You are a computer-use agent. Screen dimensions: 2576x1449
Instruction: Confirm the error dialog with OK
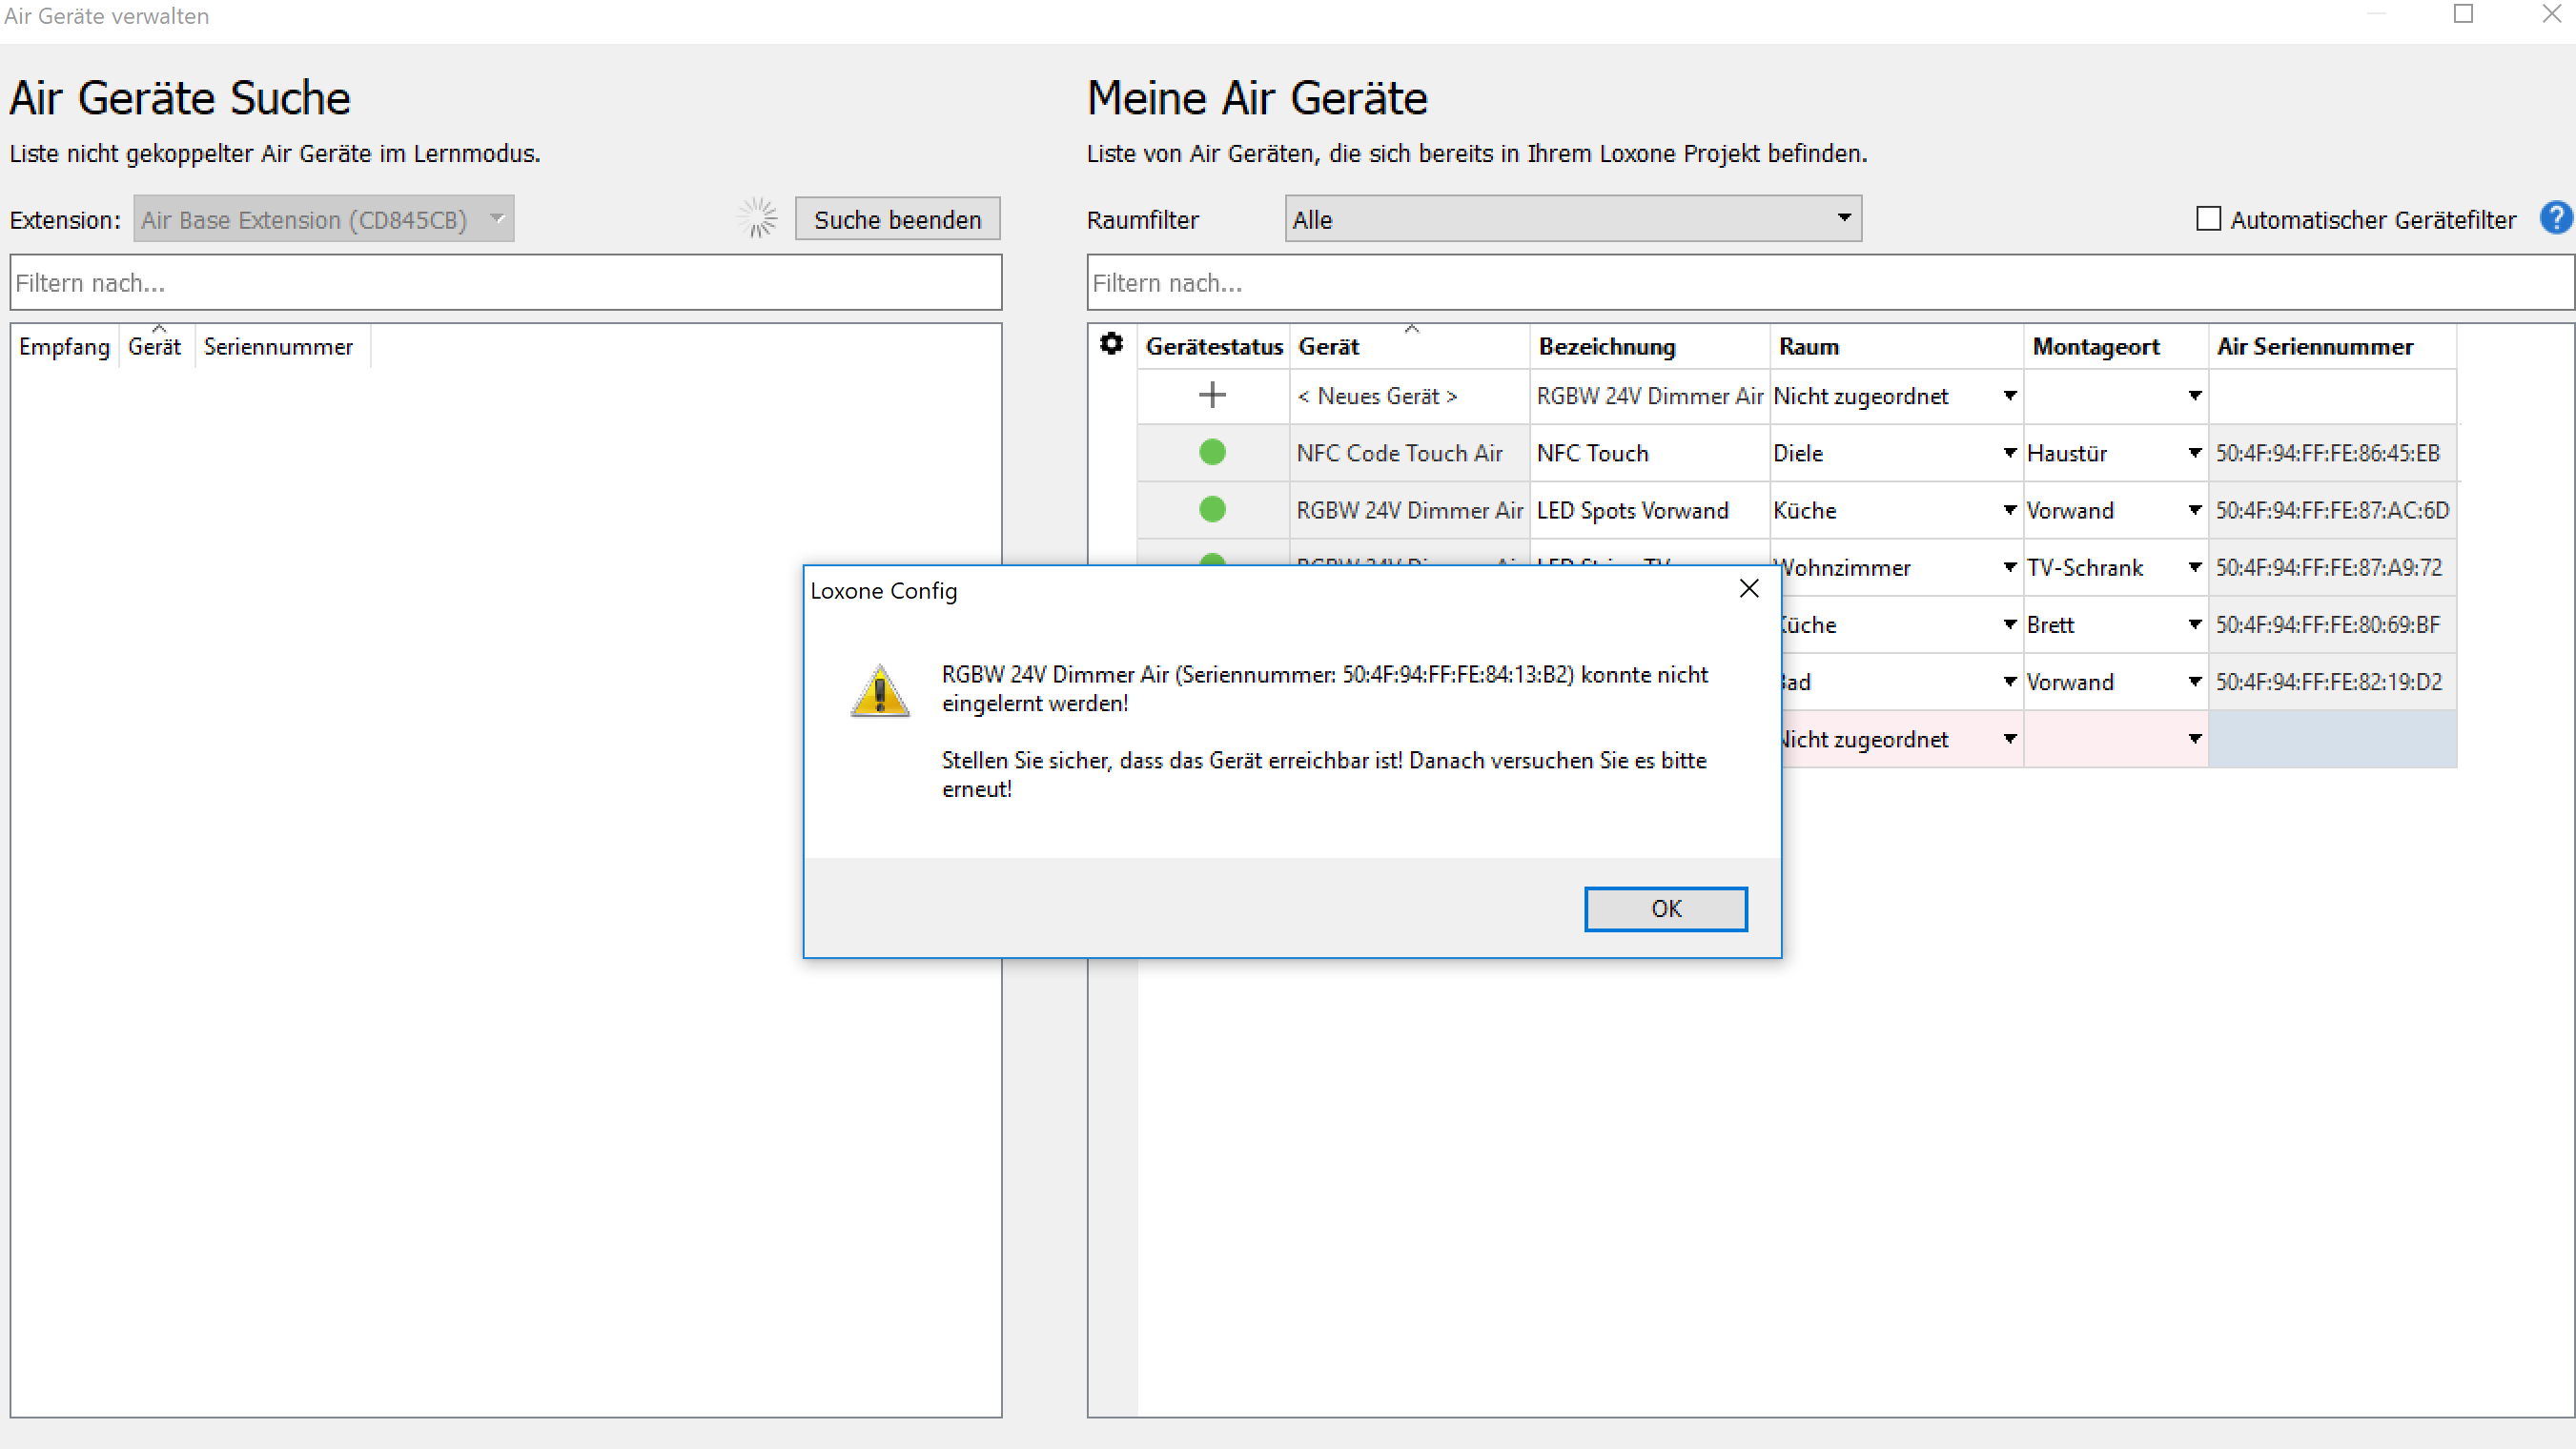point(1666,908)
